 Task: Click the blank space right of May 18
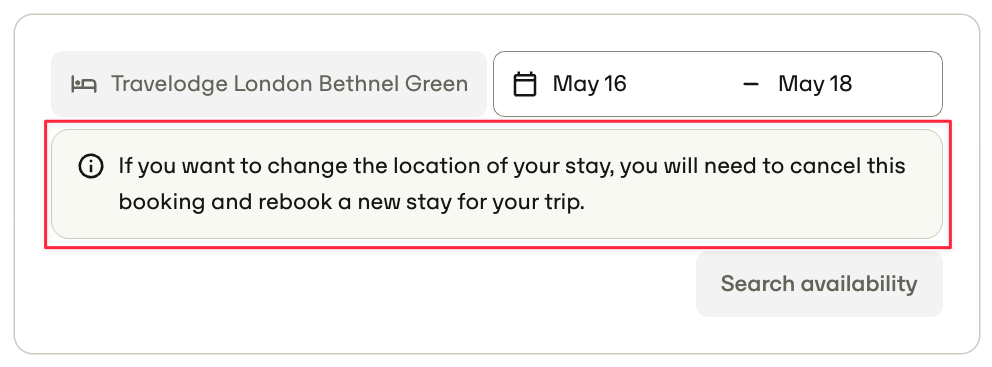point(895,84)
